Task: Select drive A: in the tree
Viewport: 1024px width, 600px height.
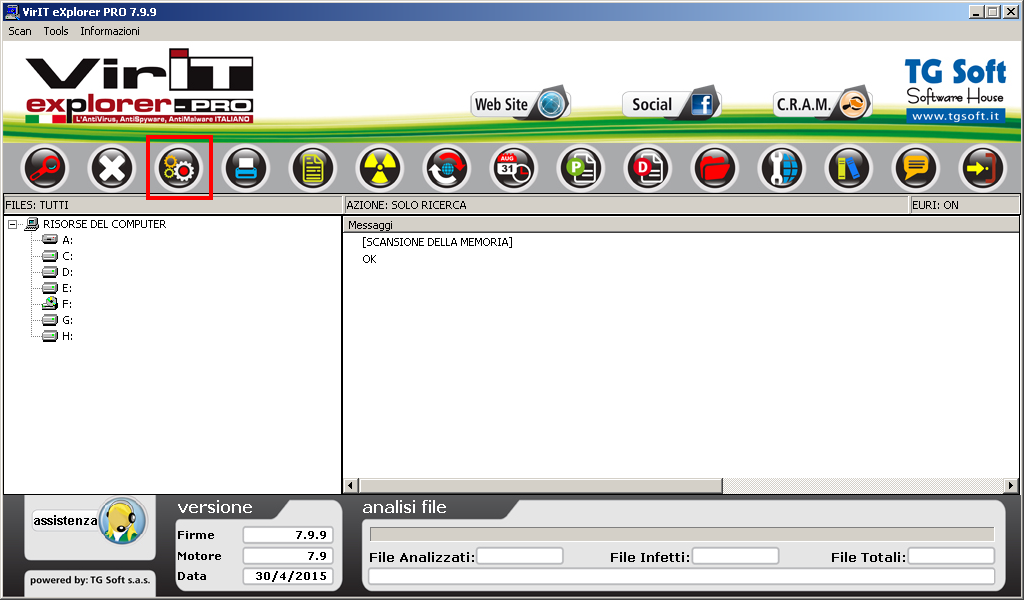Action: tap(67, 240)
